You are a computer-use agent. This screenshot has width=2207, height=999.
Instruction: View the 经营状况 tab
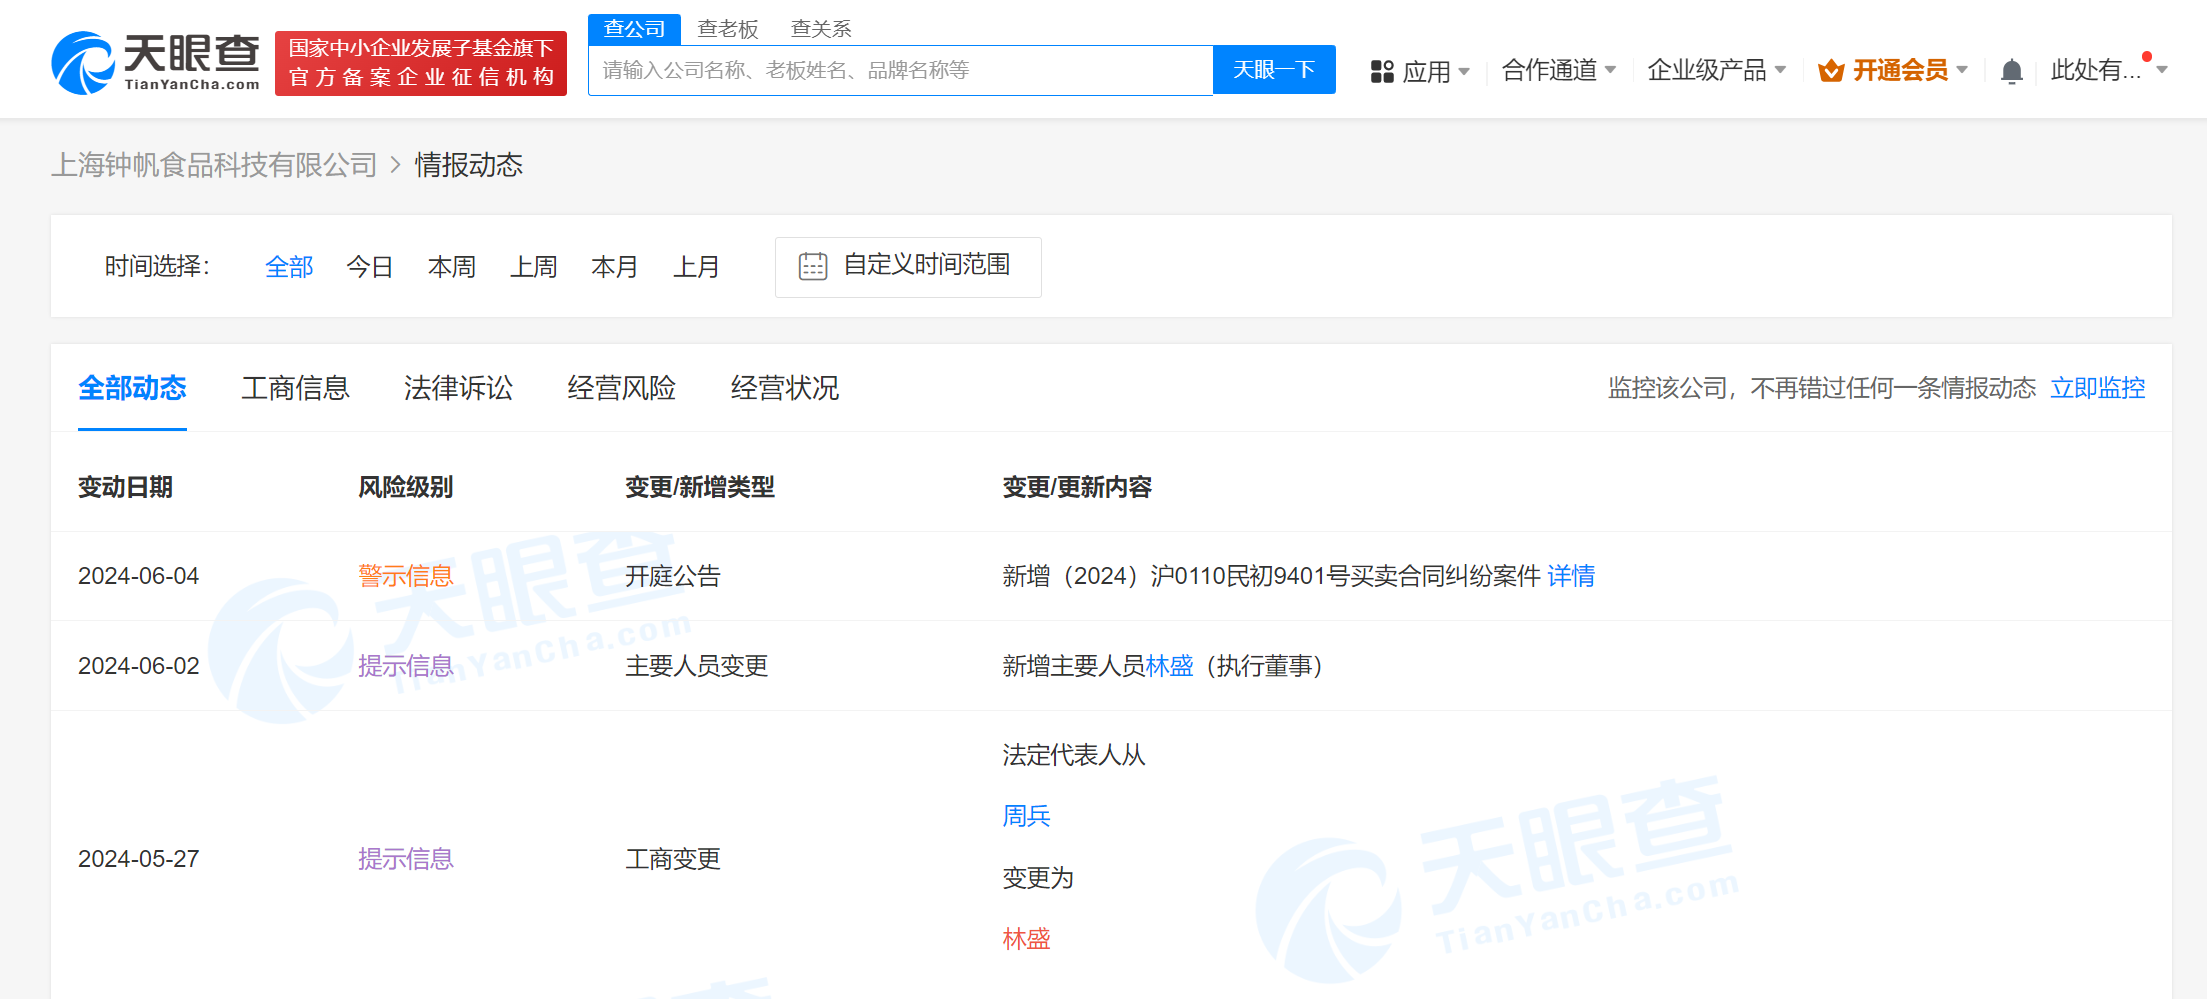coord(784,389)
